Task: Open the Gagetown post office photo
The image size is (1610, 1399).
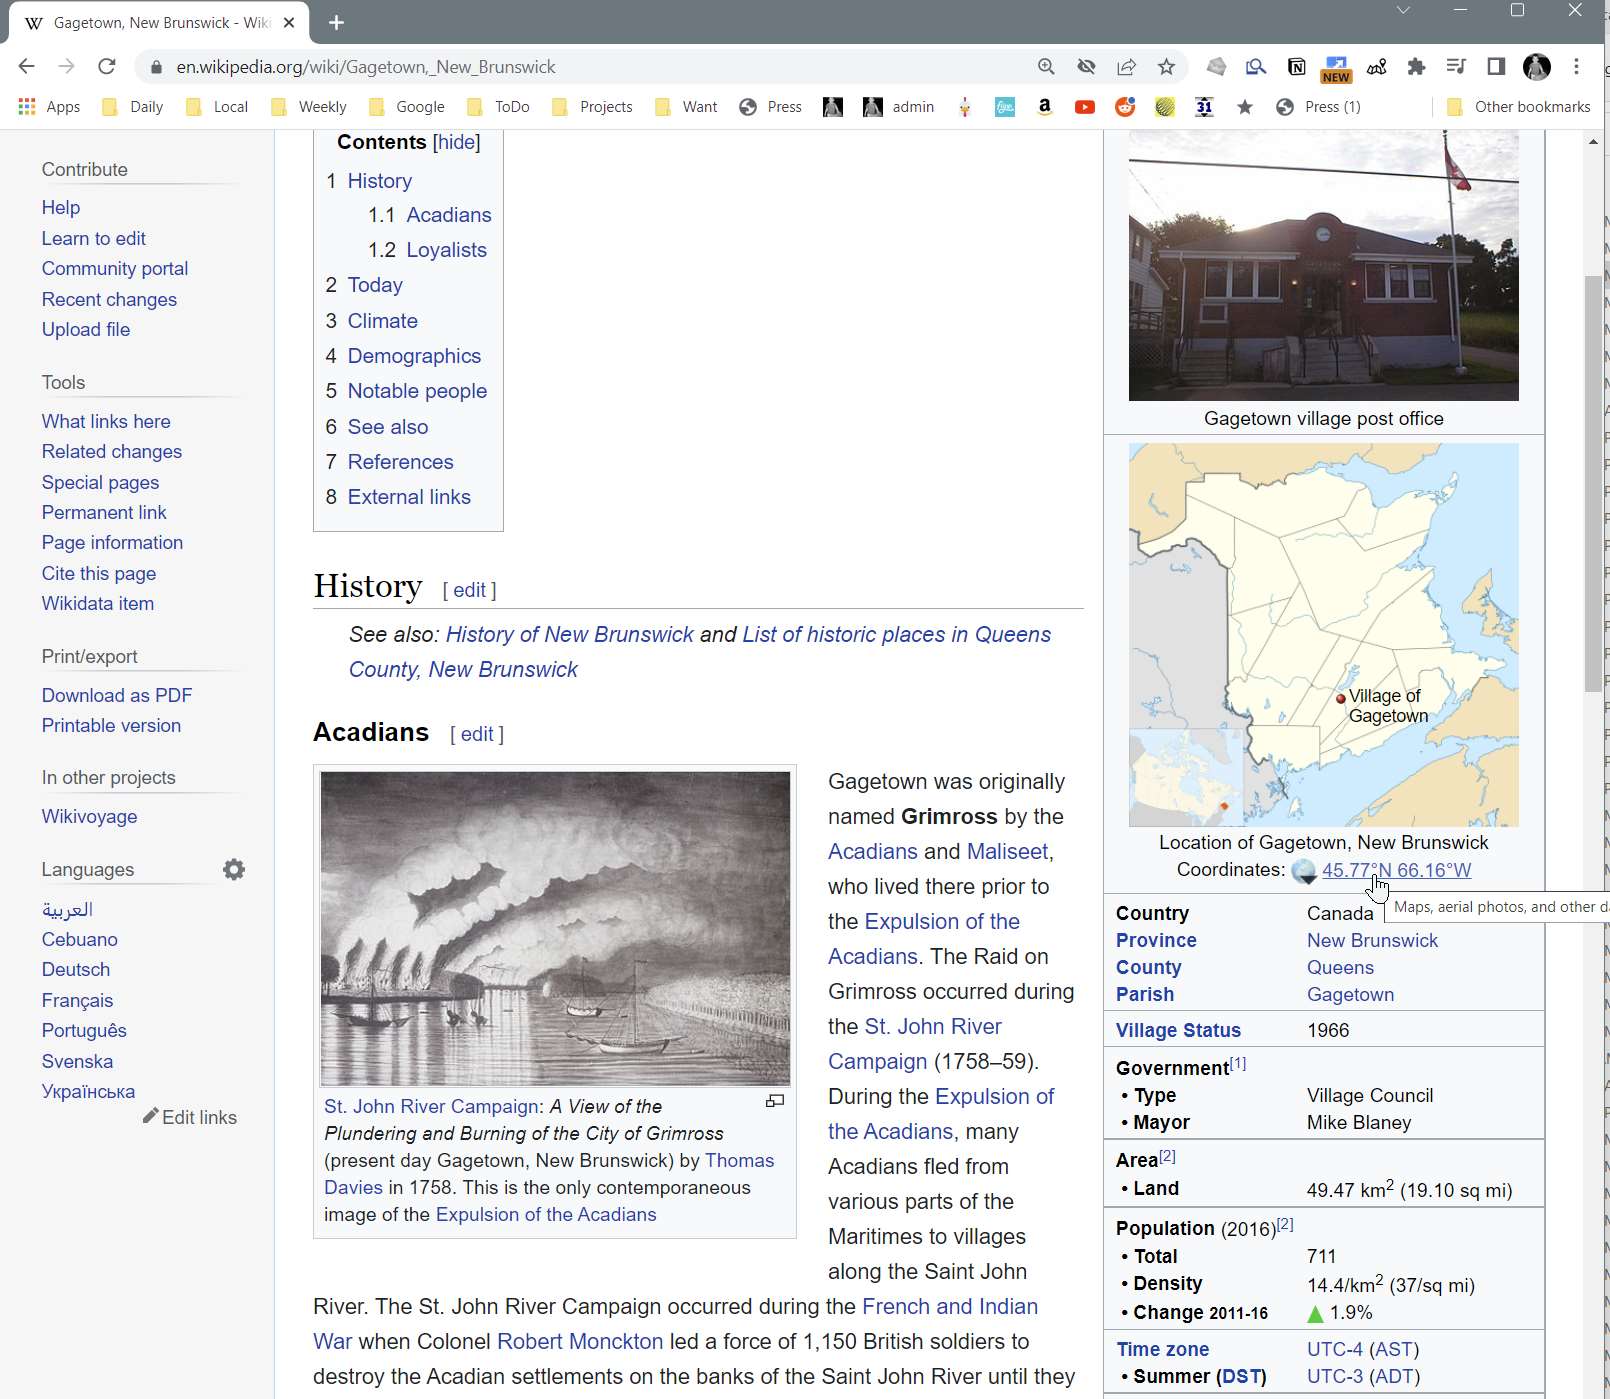Action: [x=1323, y=265]
